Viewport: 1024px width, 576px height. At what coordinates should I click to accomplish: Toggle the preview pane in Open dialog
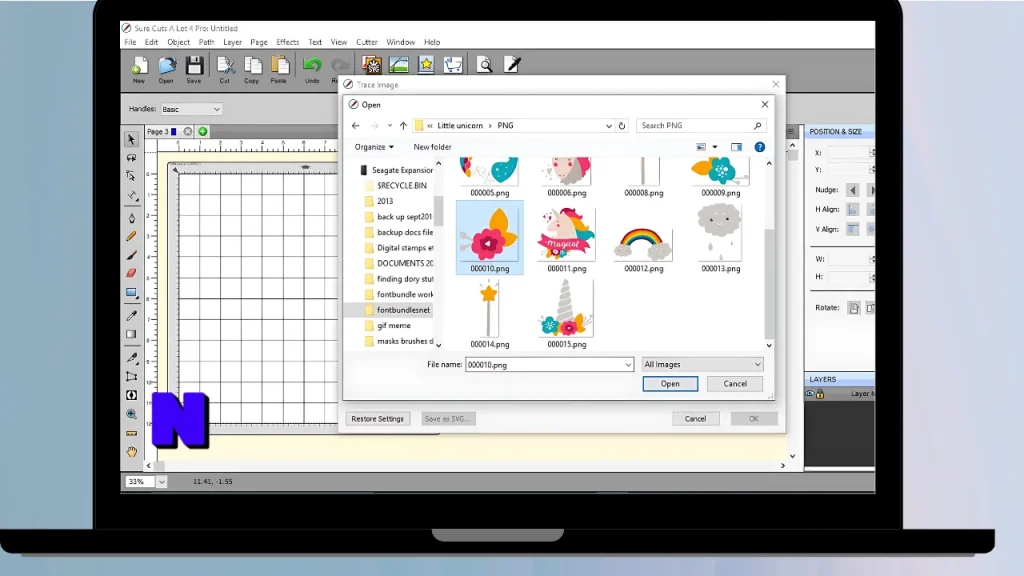(x=737, y=147)
